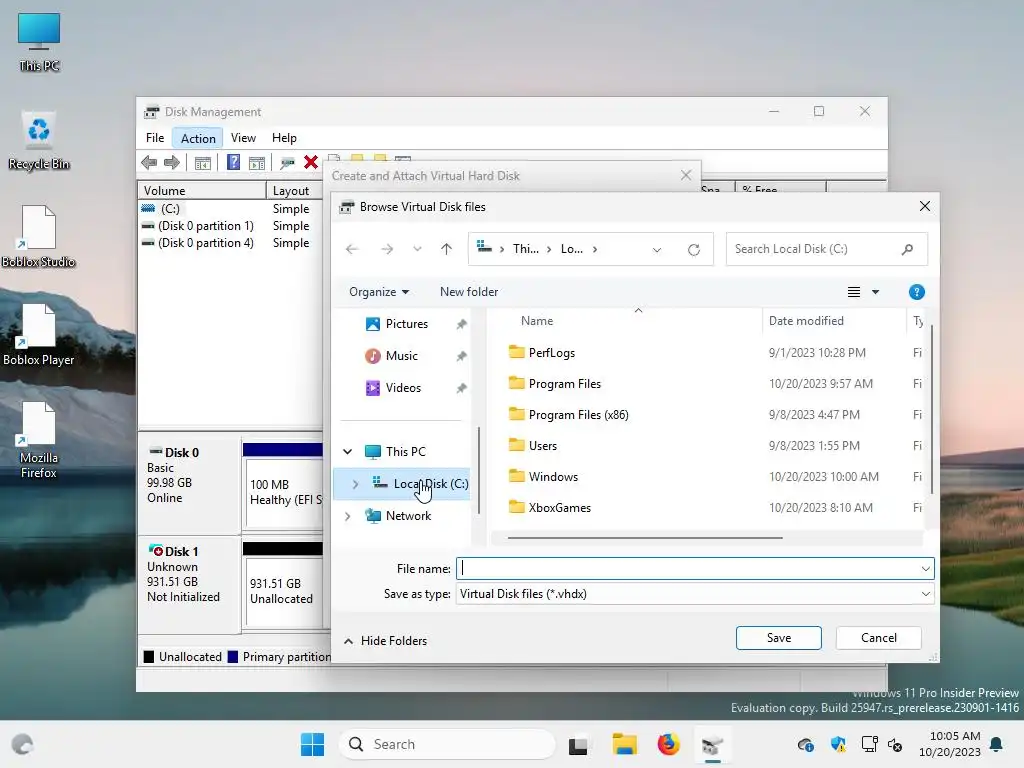The image size is (1024, 768).
Task: Select the This PC desktop icon
Action: click(x=39, y=42)
